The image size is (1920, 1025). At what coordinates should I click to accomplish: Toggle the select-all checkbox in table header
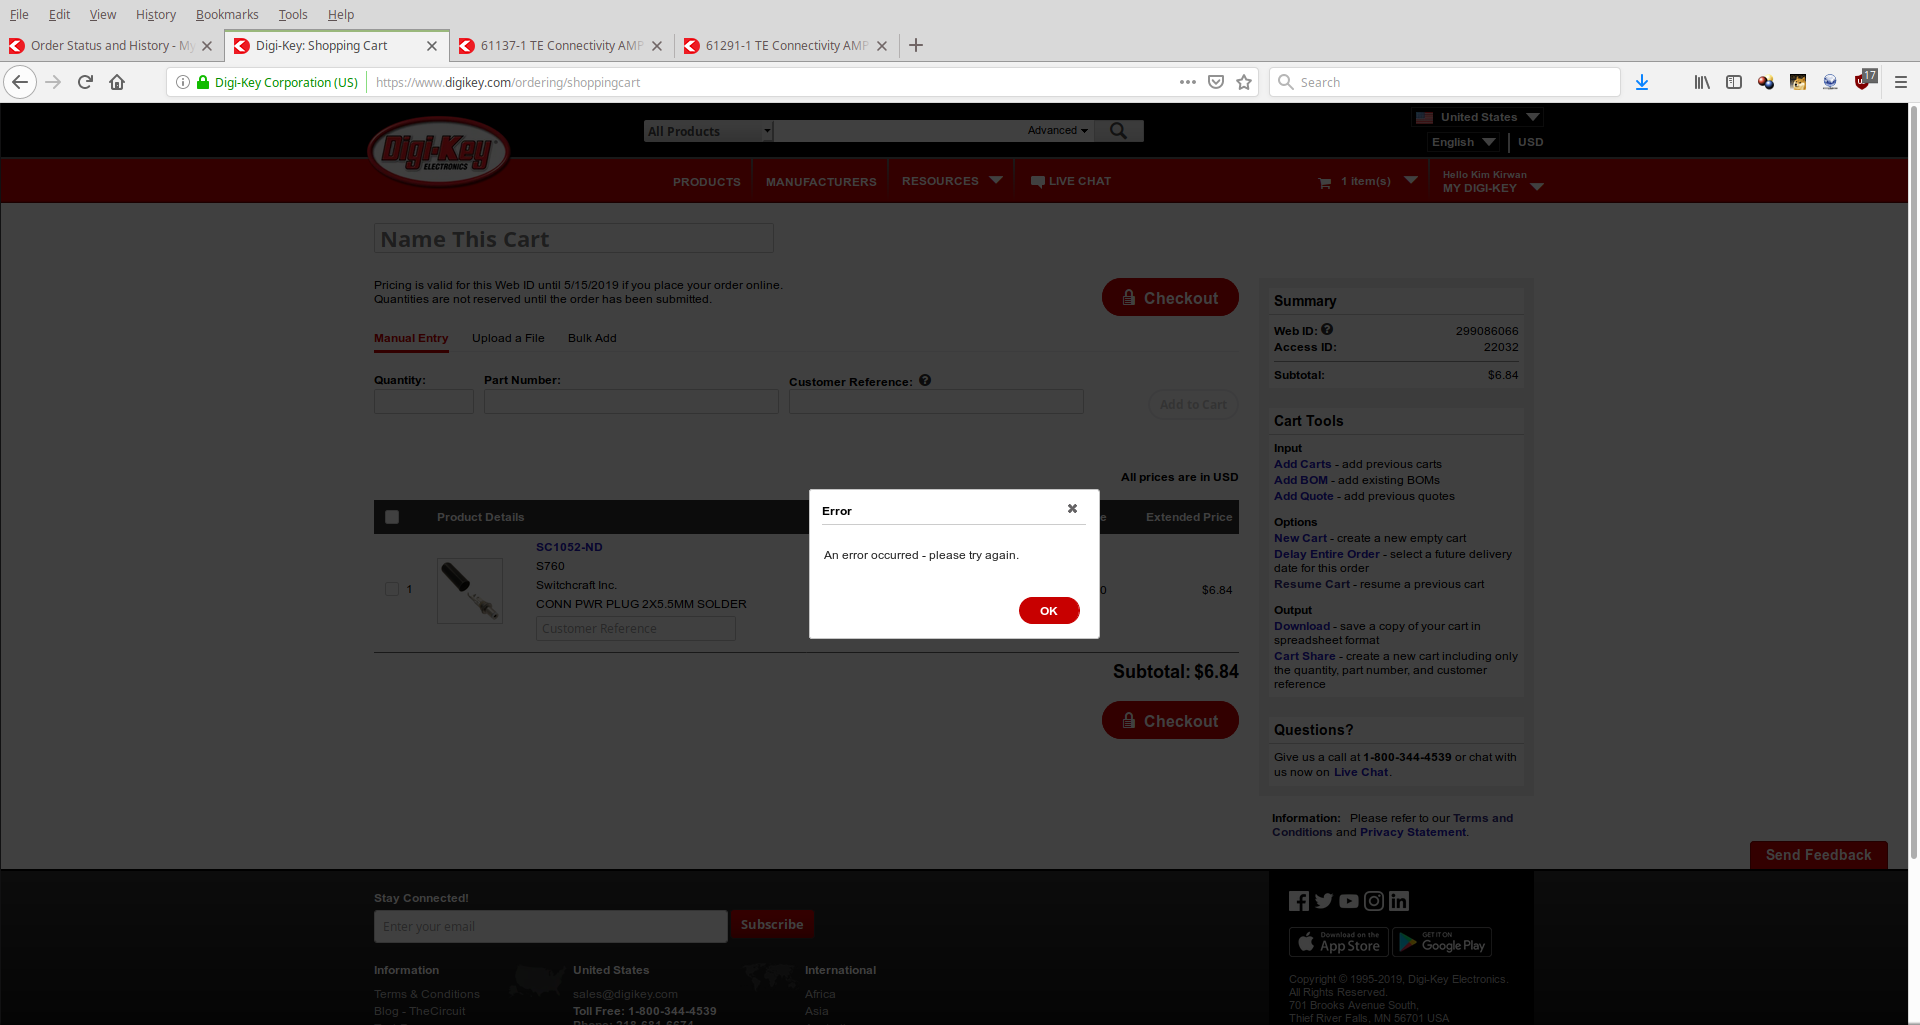[x=392, y=517]
